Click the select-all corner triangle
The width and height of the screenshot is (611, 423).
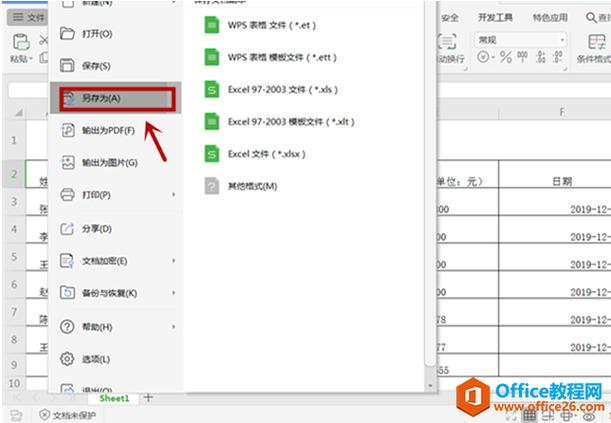pos(18,113)
